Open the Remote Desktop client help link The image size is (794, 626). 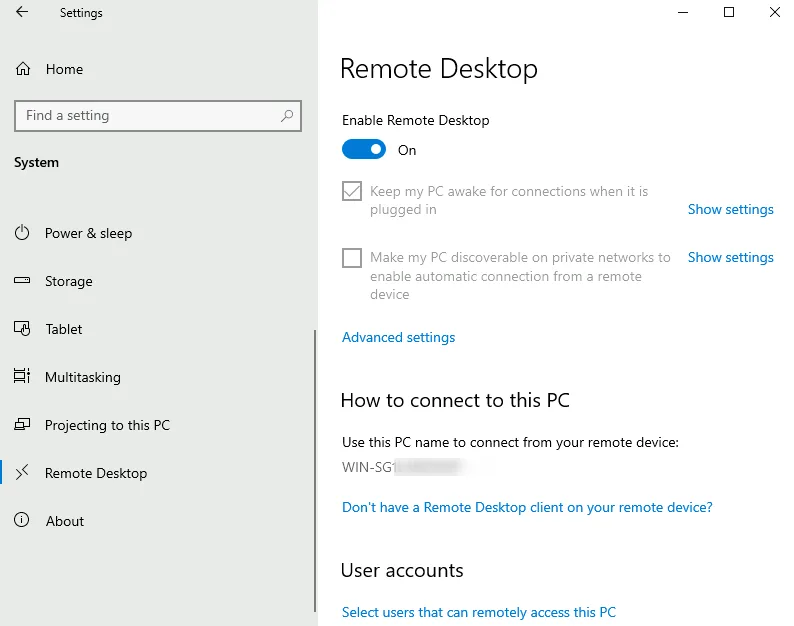(527, 507)
